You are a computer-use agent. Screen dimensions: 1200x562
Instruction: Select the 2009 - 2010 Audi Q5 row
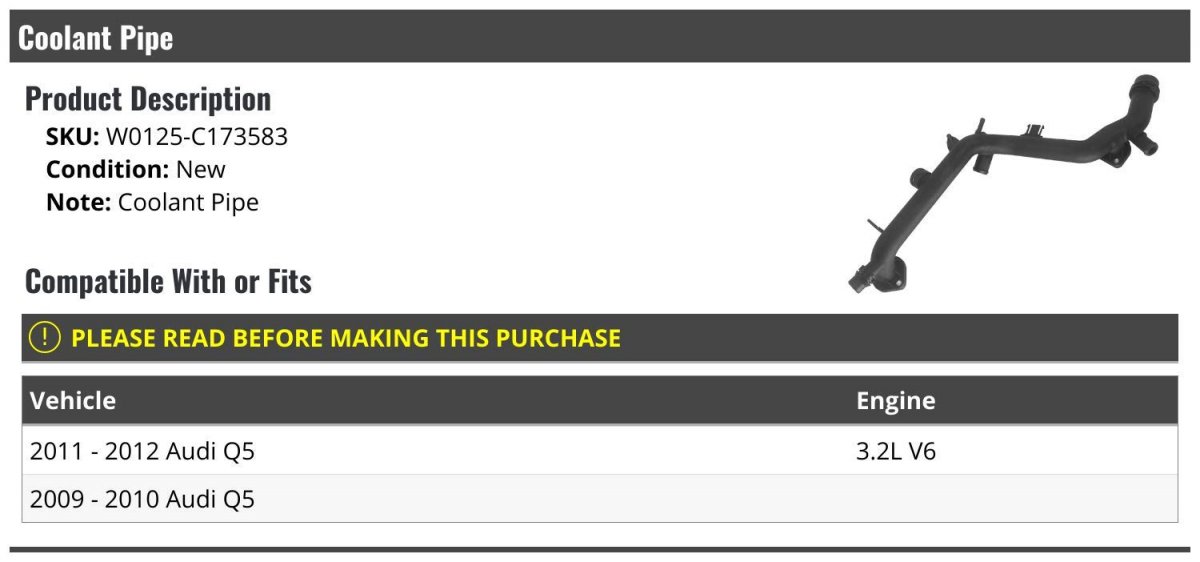600,498
